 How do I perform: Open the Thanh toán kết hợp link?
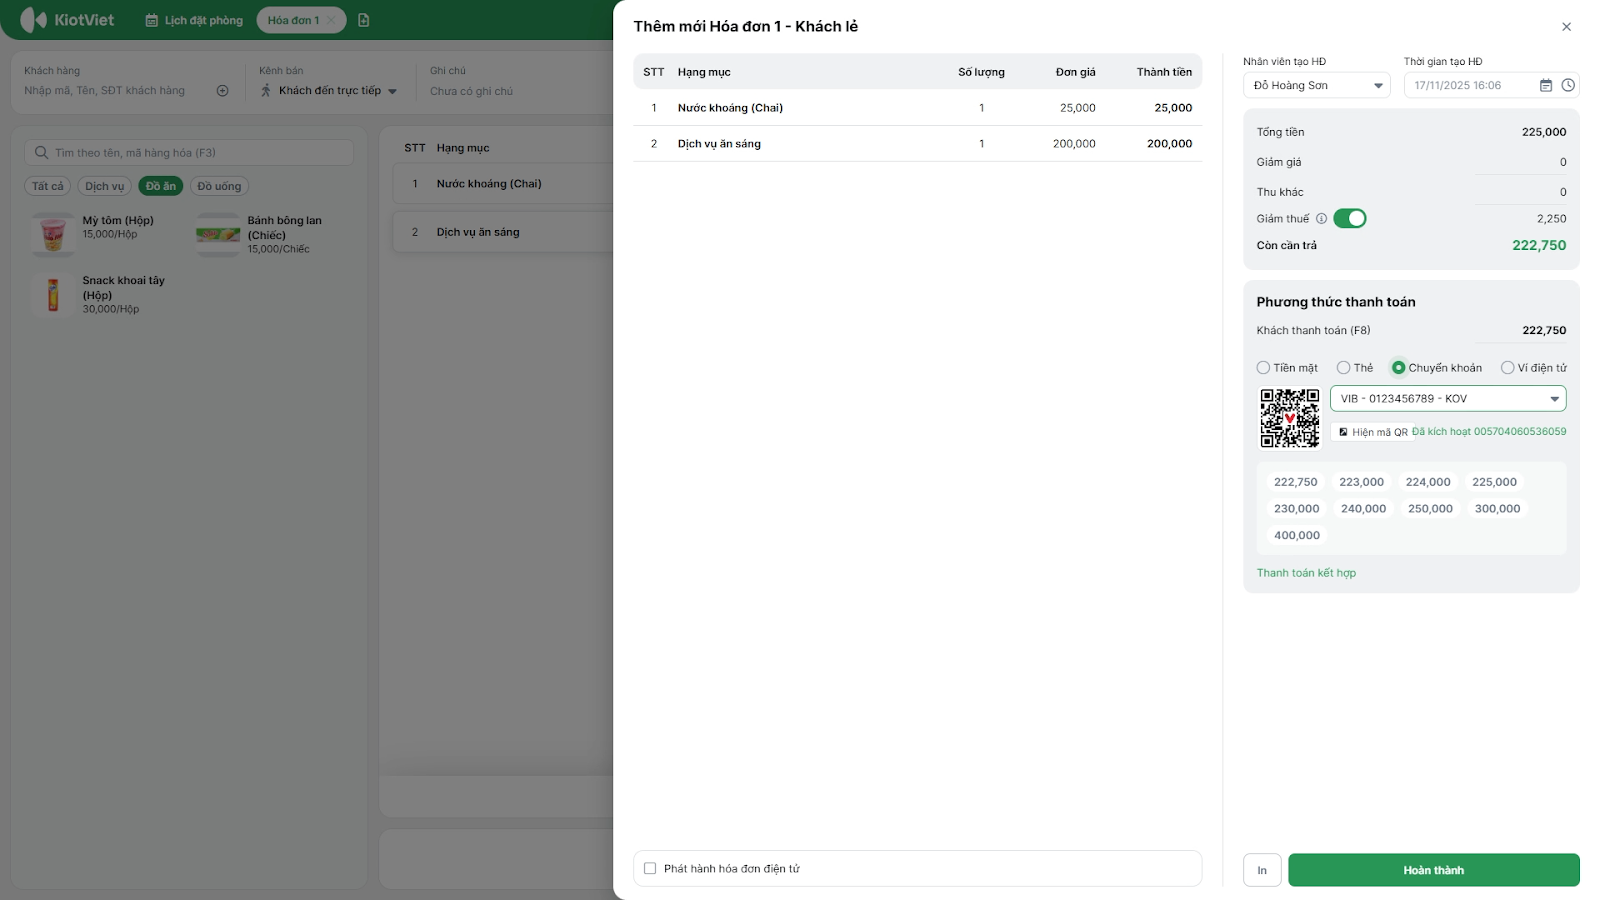pos(1306,573)
